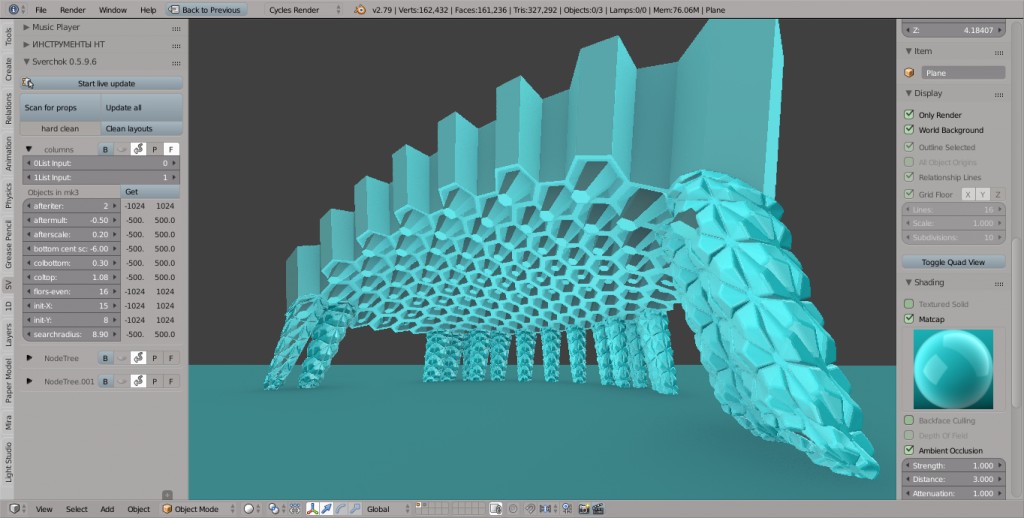
Task: Switch to the Grease Pencil sidebar tab
Action: point(9,243)
